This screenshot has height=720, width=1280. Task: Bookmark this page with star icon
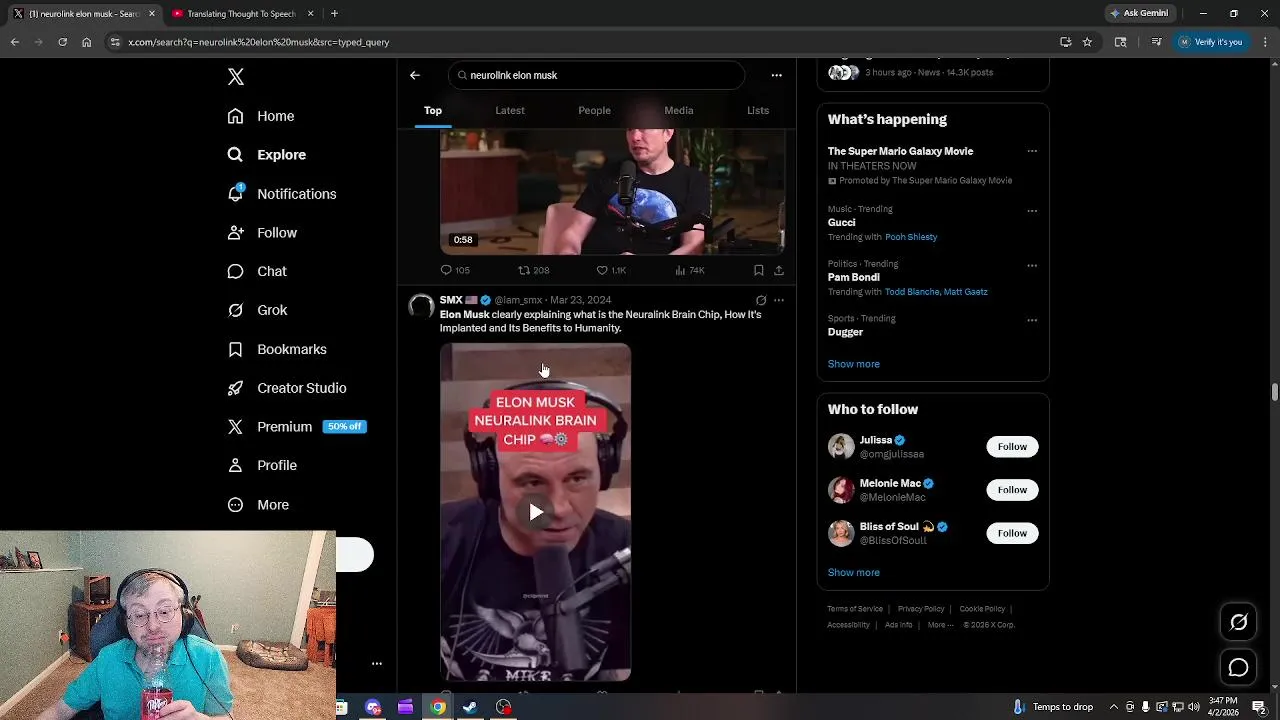coord(1087,42)
